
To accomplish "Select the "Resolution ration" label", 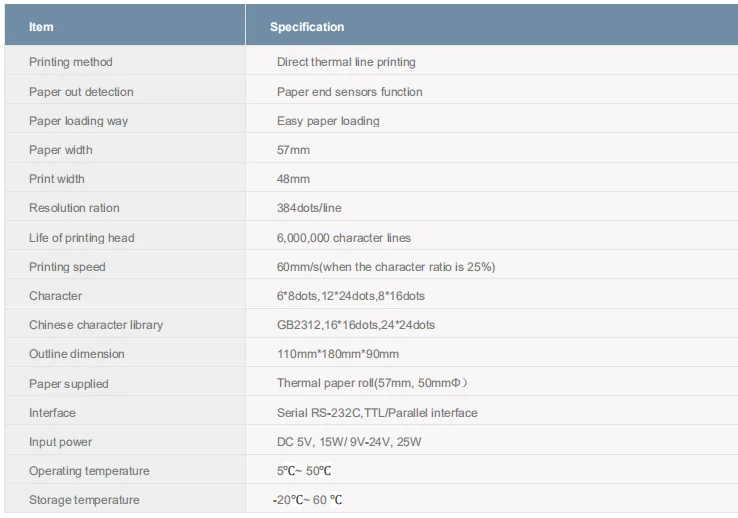I will click(x=74, y=208).
